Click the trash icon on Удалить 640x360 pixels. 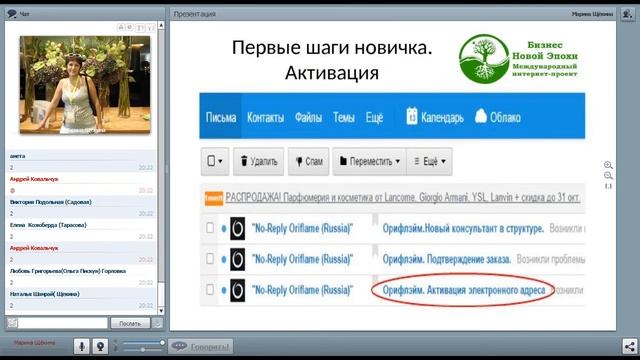coord(244,161)
